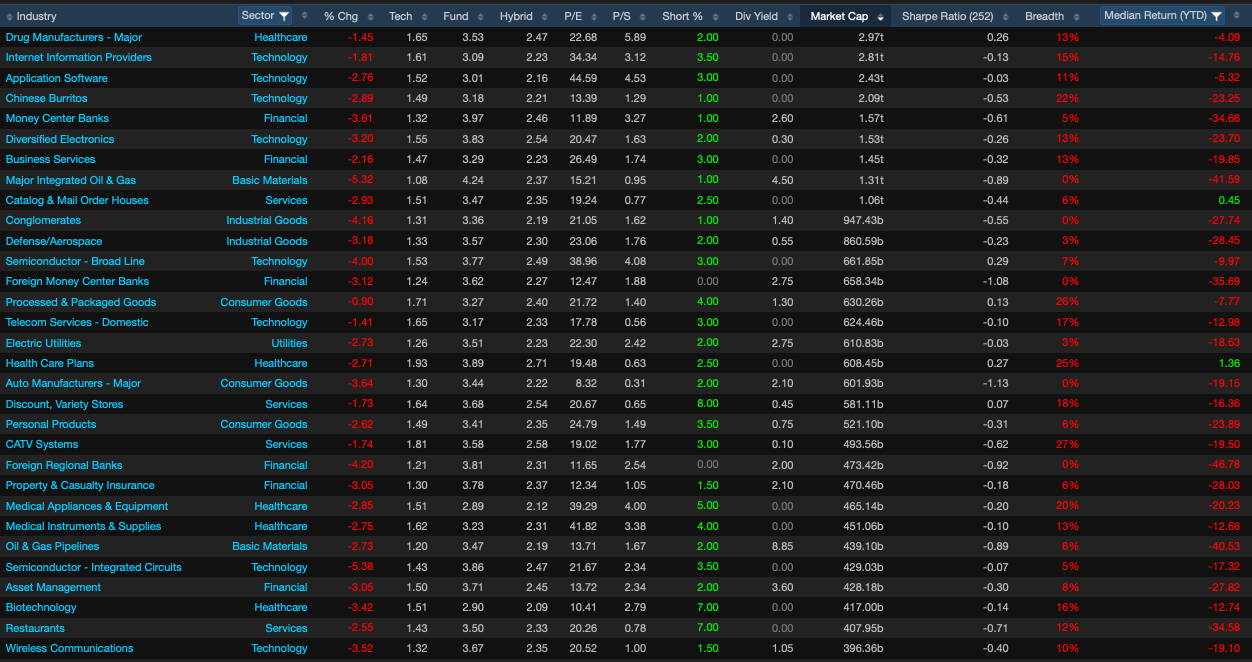Click the 1.36 median return value
The image size is (1252, 662).
[1229, 363]
